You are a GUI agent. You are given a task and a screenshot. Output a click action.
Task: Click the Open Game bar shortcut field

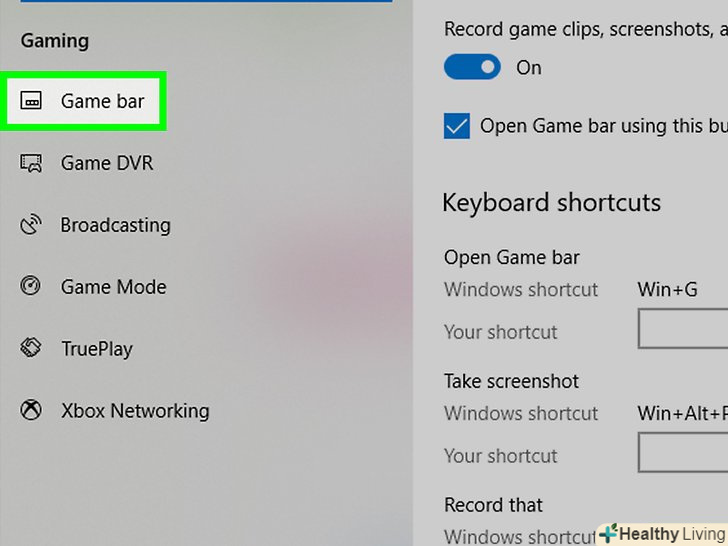click(683, 328)
